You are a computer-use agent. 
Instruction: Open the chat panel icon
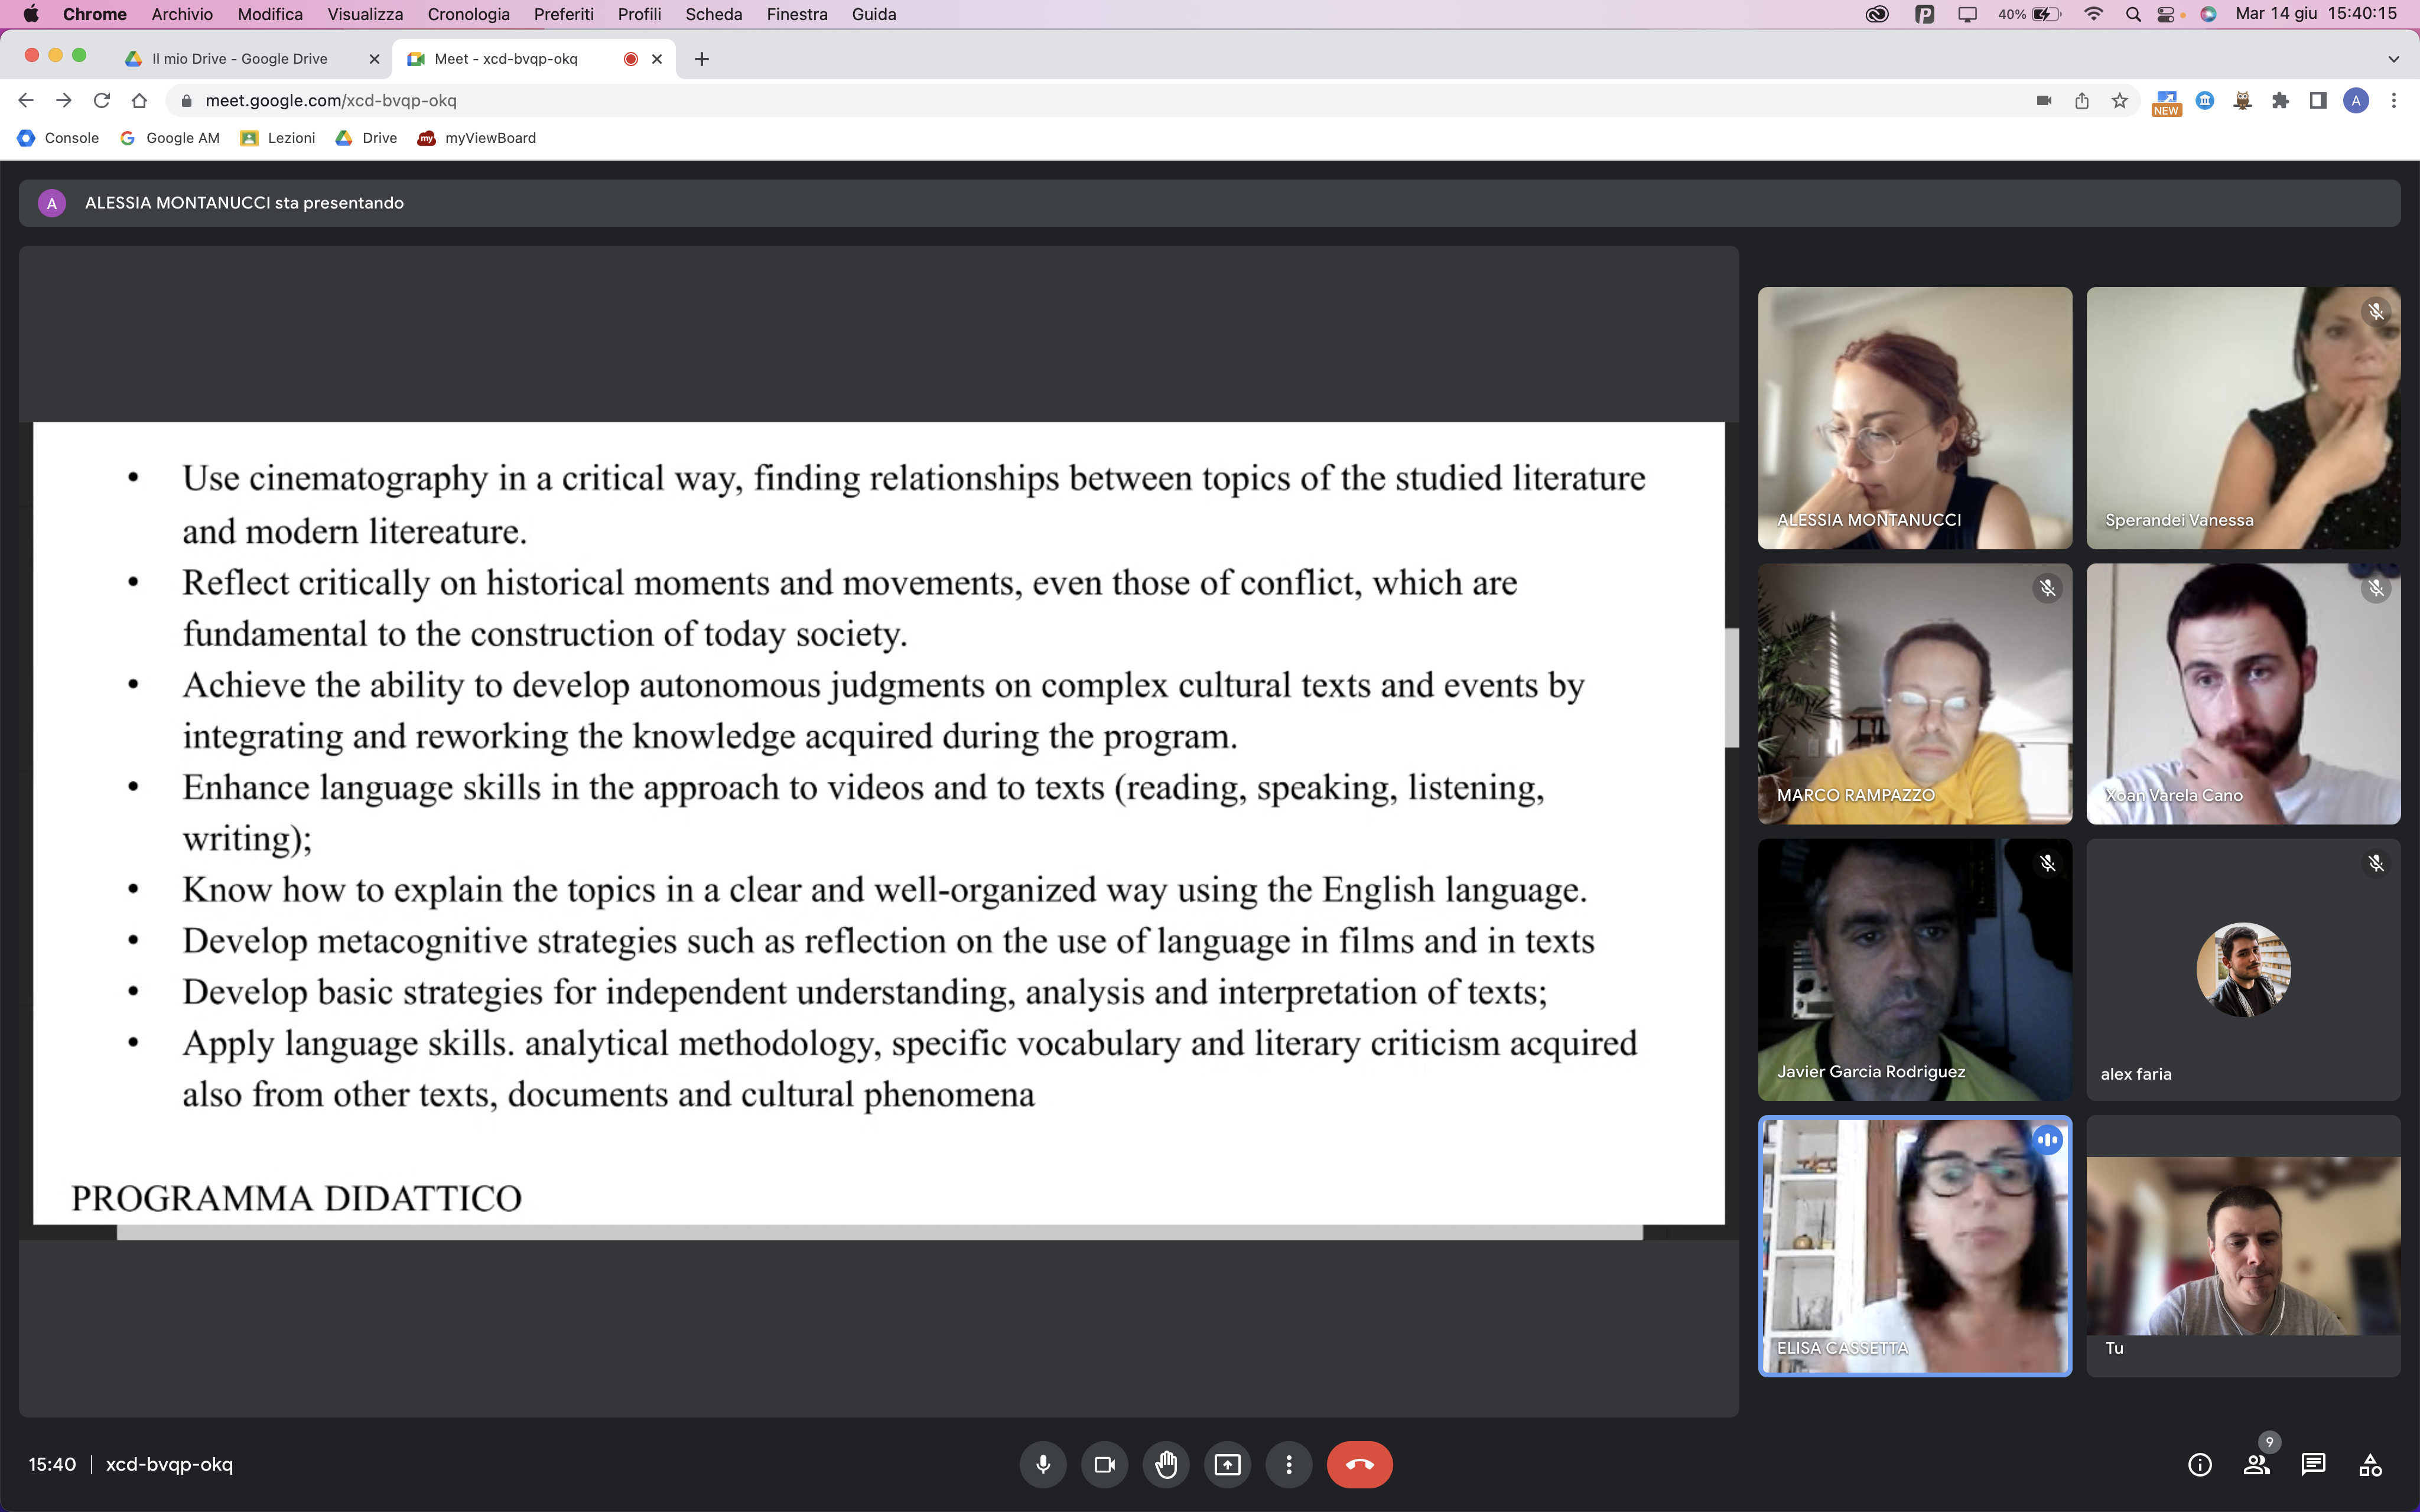tap(2313, 1464)
